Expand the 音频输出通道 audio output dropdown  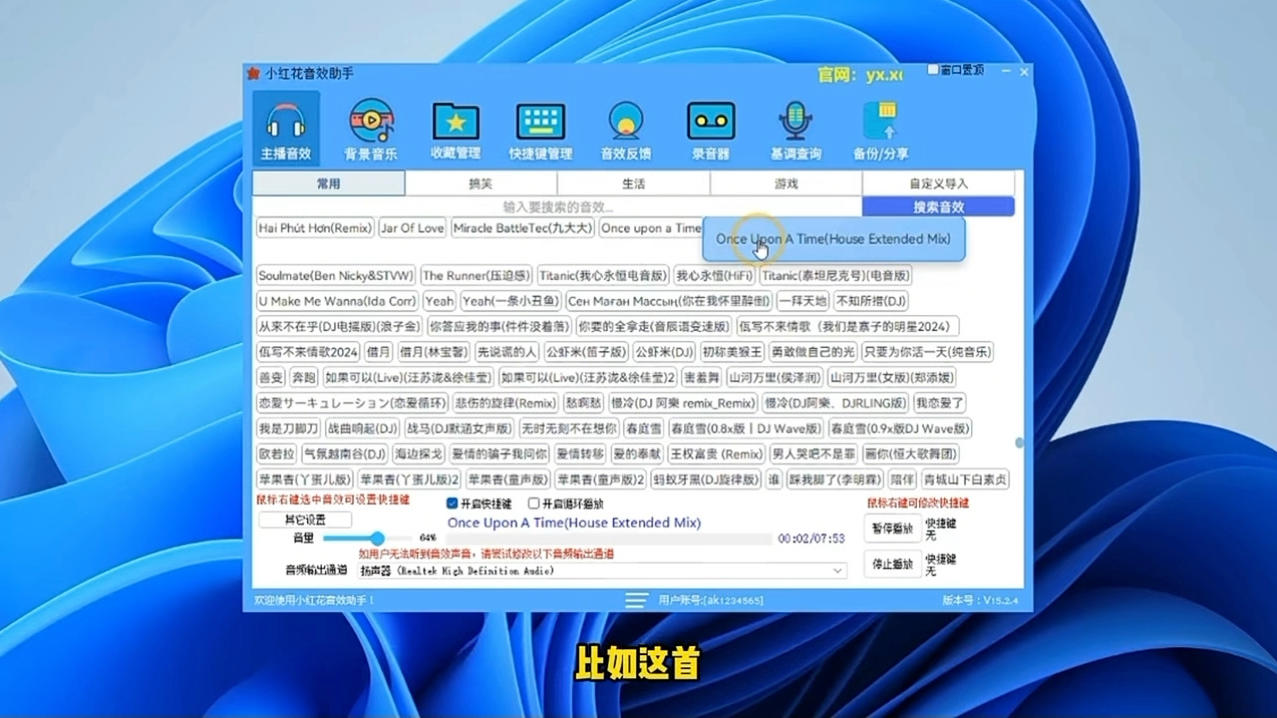(x=837, y=571)
